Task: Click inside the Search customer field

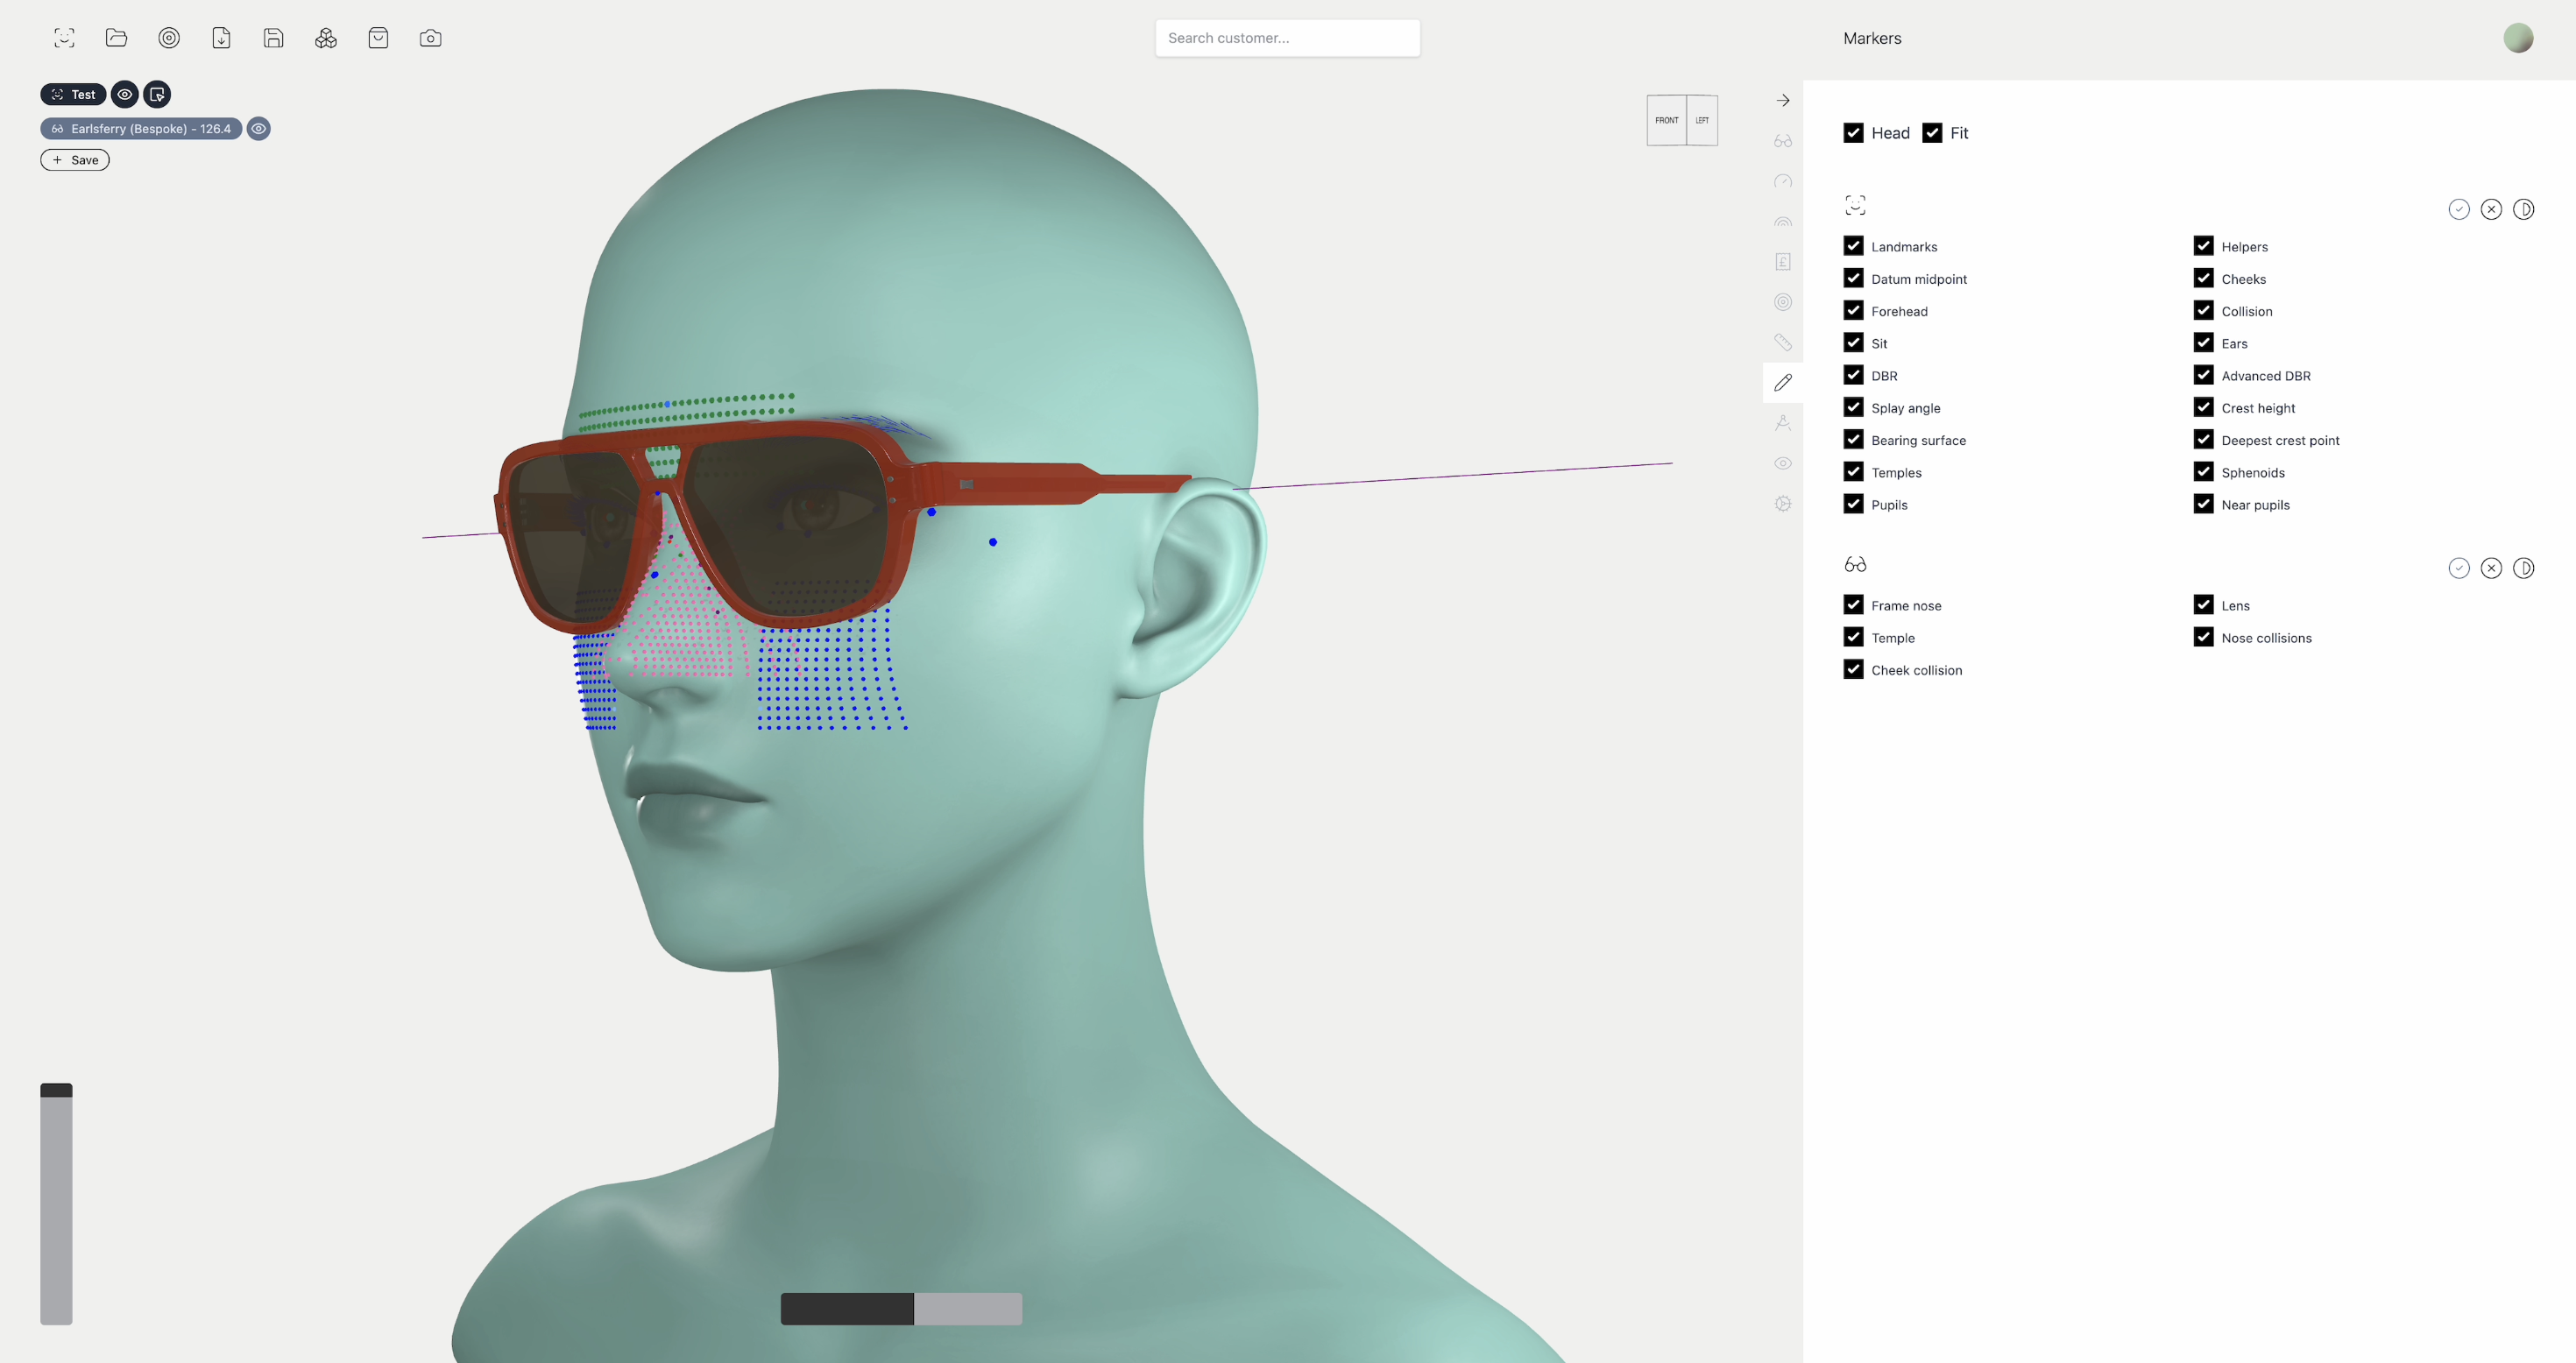Action: pos(1287,38)
